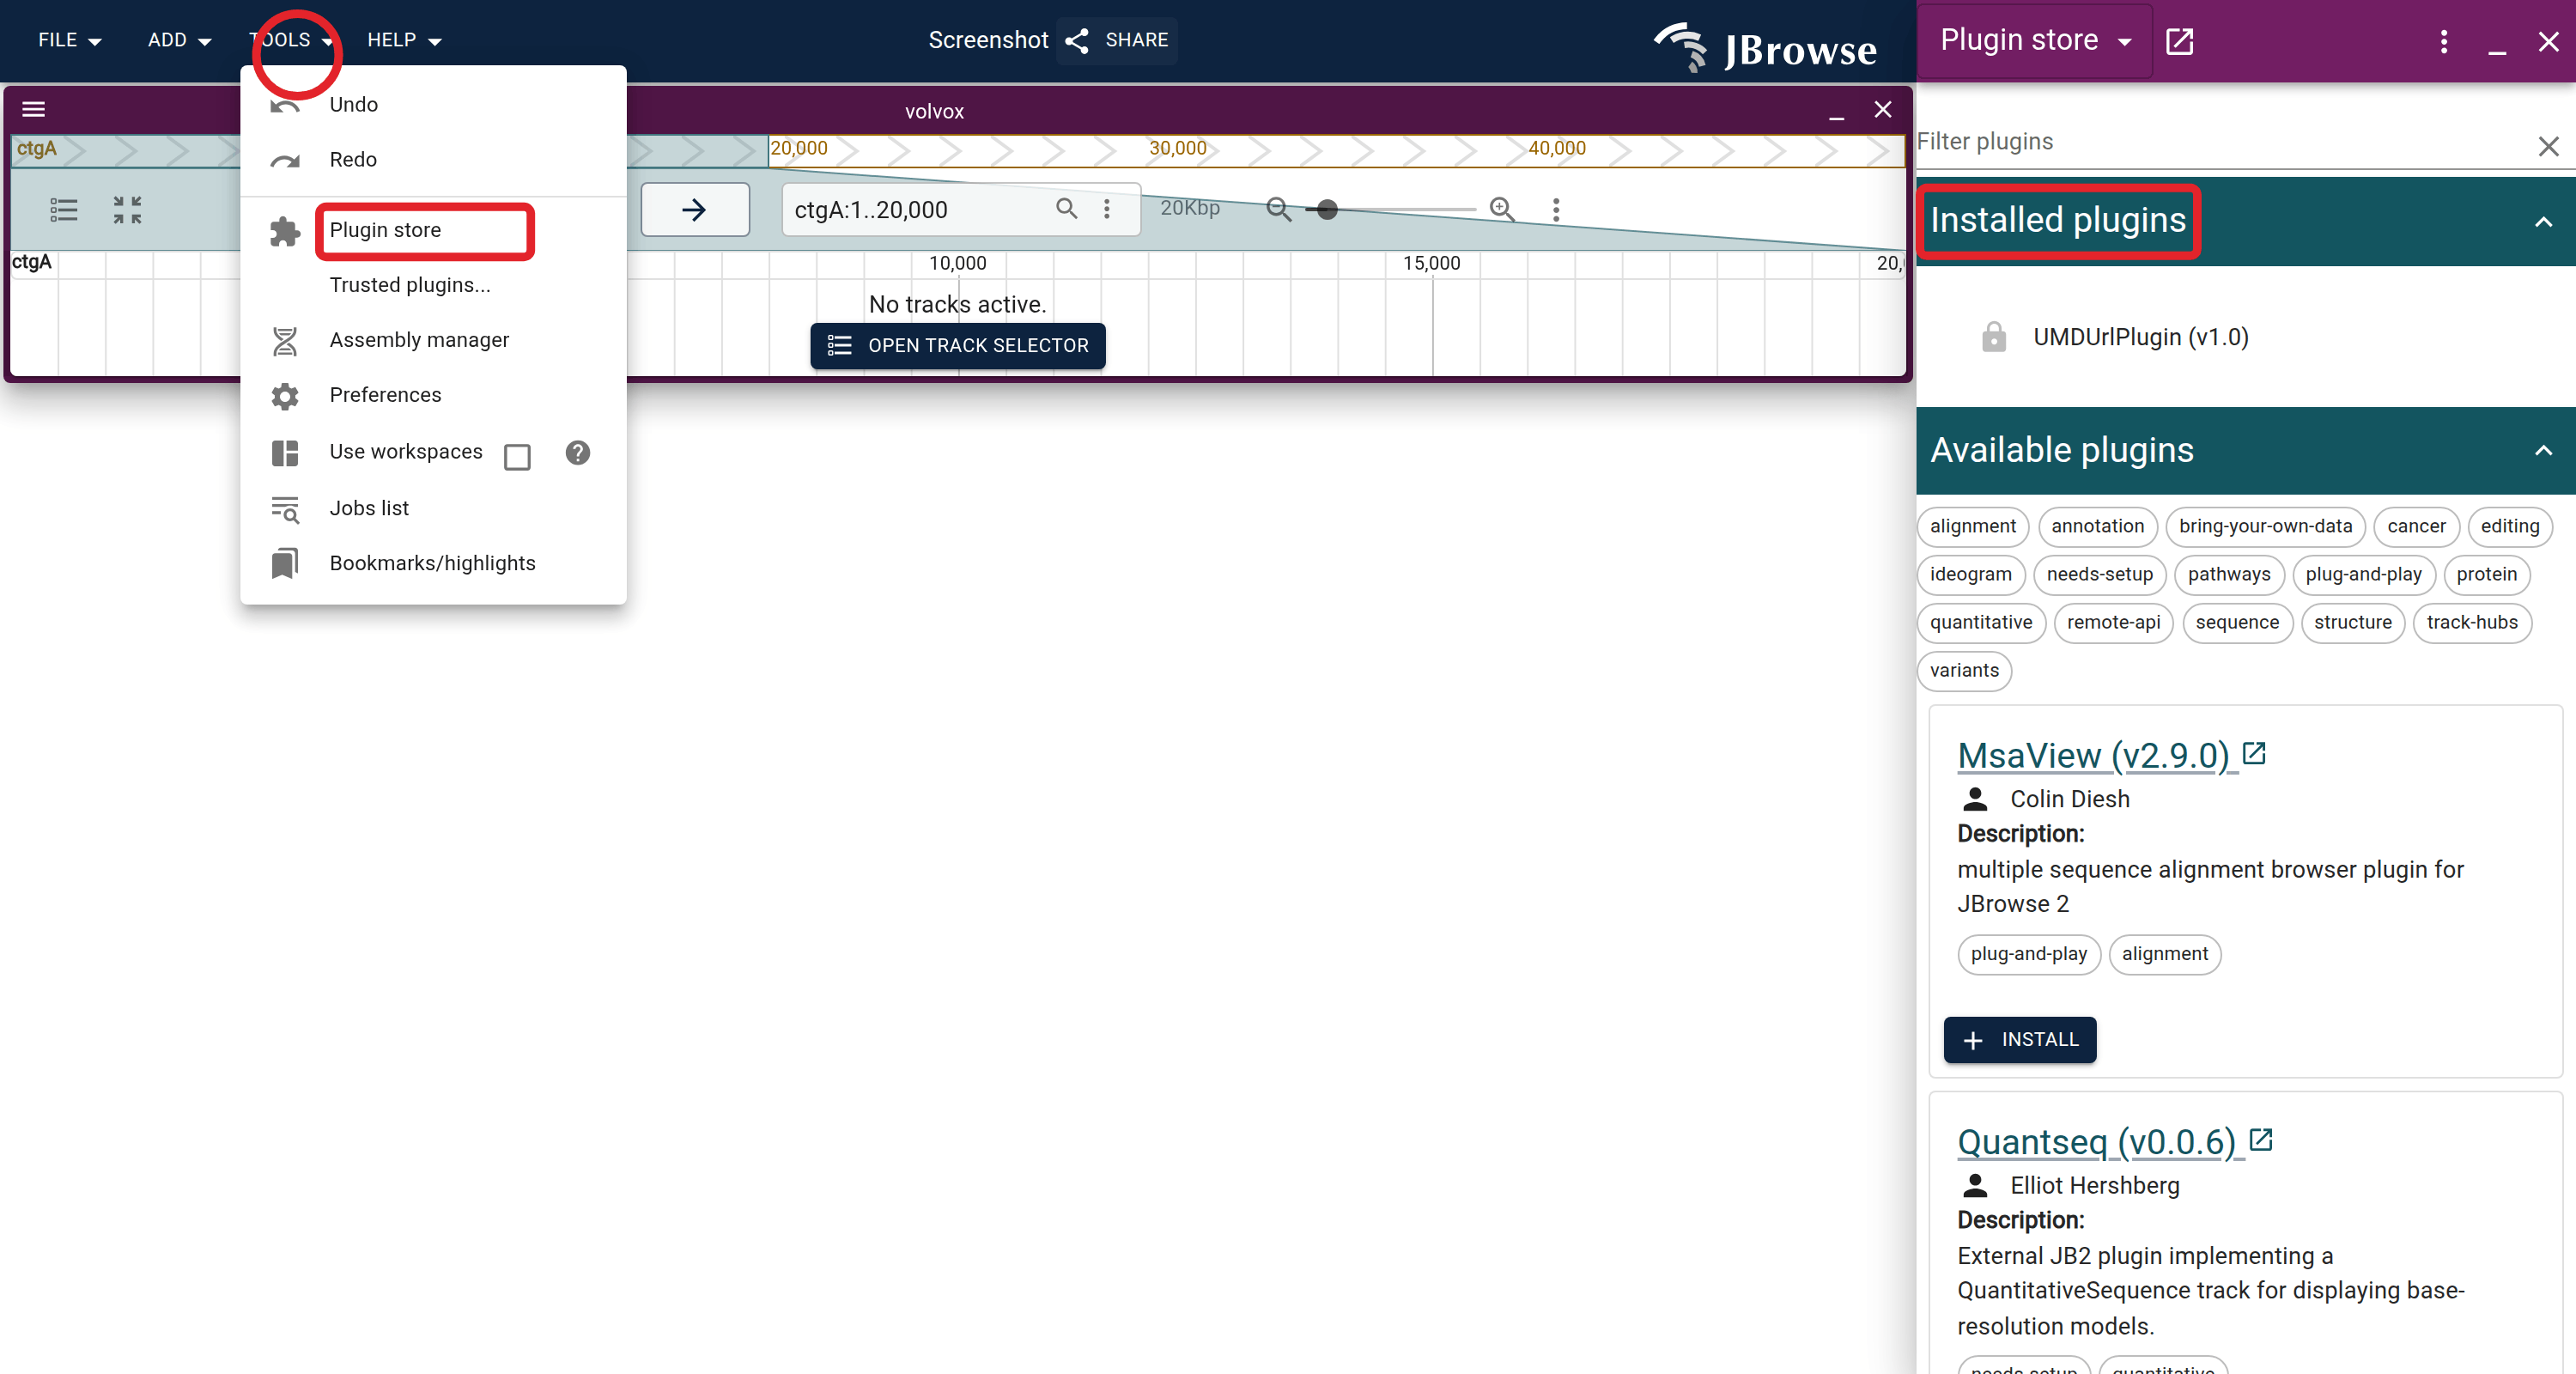Click the zoom in magnifier icon
This screenshot has width=2576, height=1374.
pos(1501,209)
